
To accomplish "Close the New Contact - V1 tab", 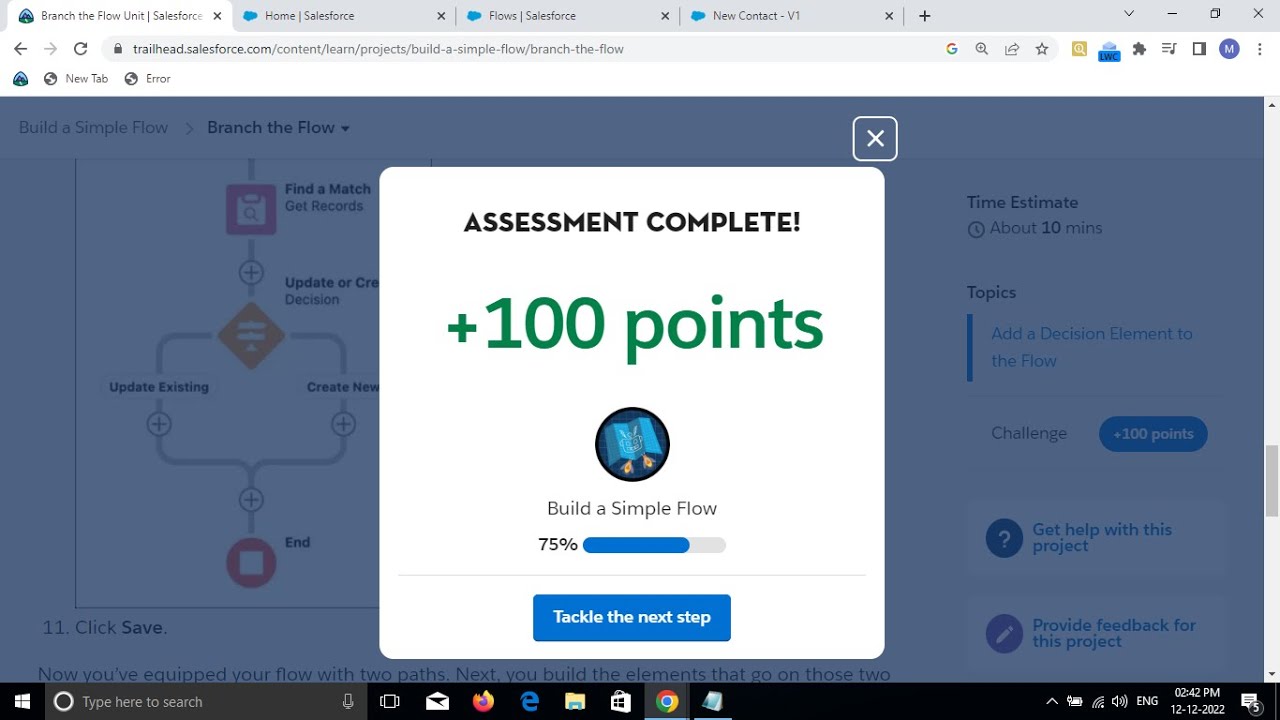I will 889,16.
